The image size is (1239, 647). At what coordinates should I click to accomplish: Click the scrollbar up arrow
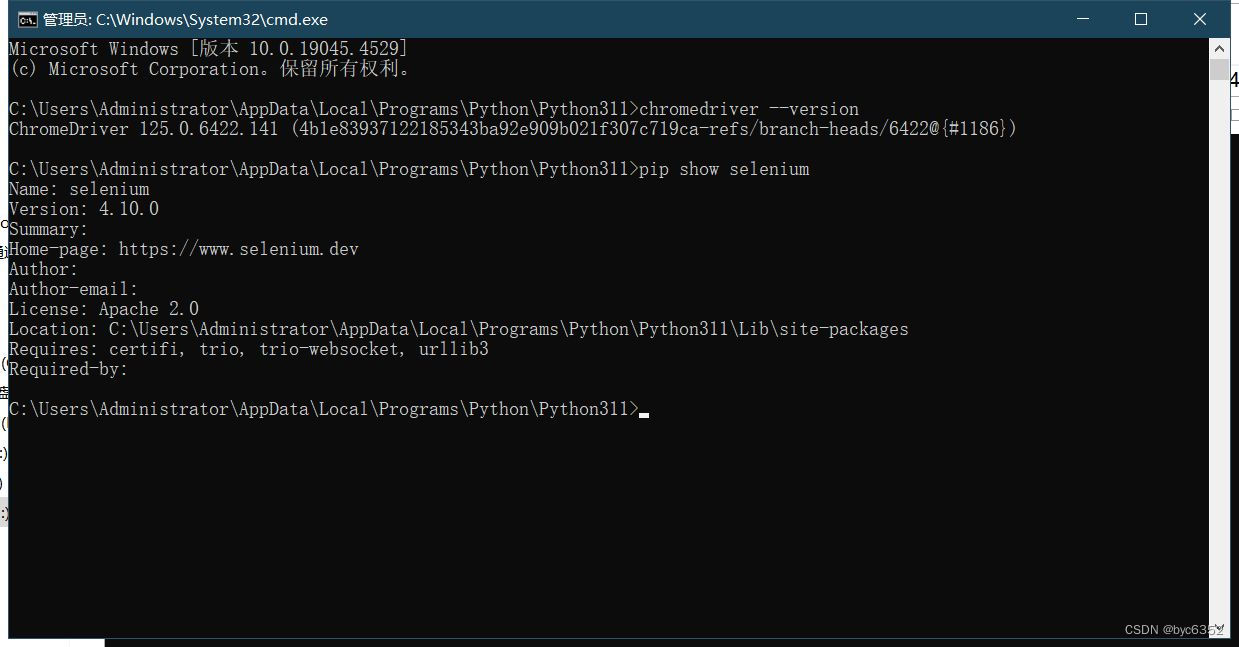[1218, 47]
